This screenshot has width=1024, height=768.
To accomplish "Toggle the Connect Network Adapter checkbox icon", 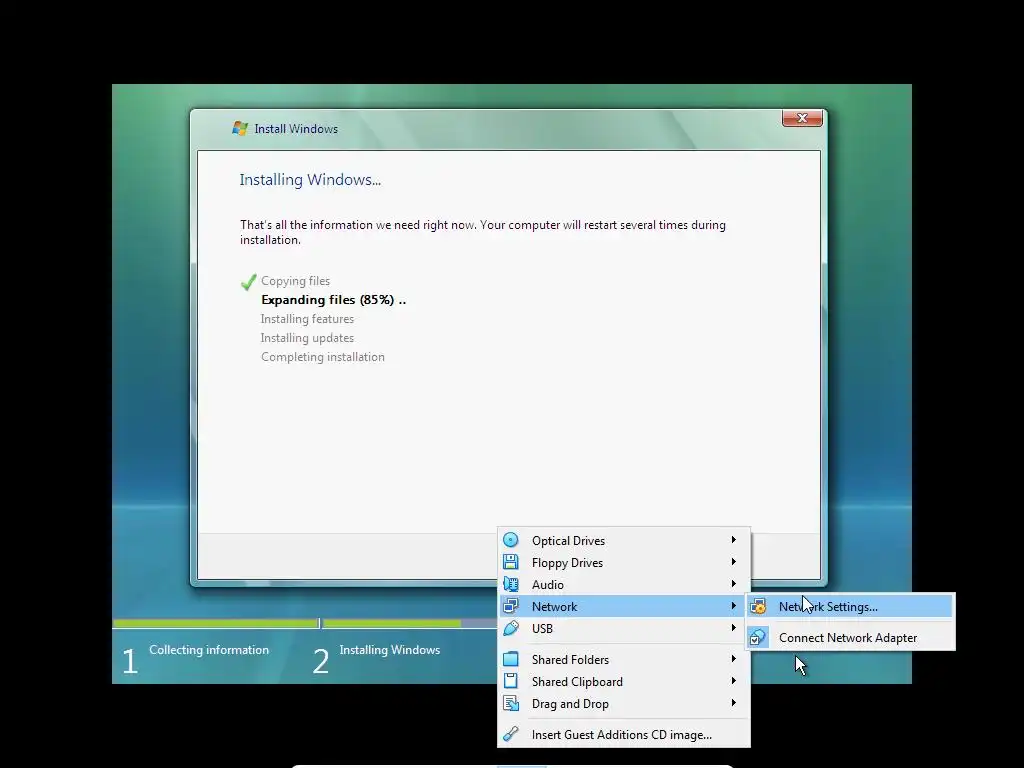I will pyautogui.click(x=758, y=637).
